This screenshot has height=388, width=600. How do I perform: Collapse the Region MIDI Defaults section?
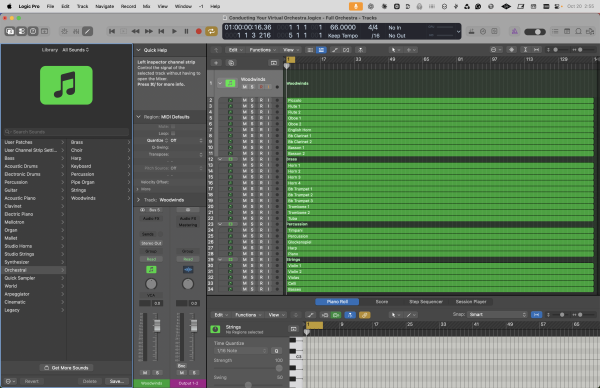(139, 117)
